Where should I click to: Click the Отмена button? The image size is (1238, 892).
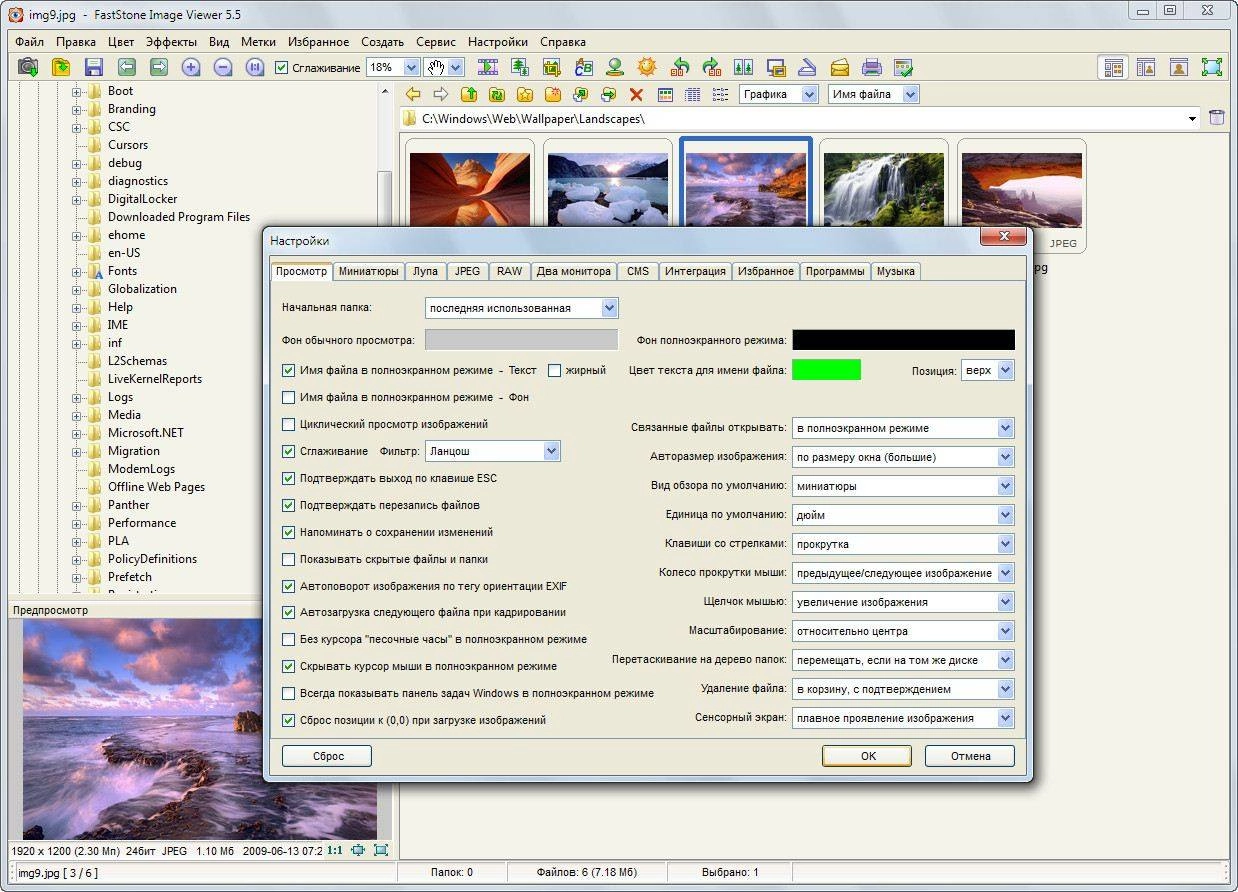point(970,756)
